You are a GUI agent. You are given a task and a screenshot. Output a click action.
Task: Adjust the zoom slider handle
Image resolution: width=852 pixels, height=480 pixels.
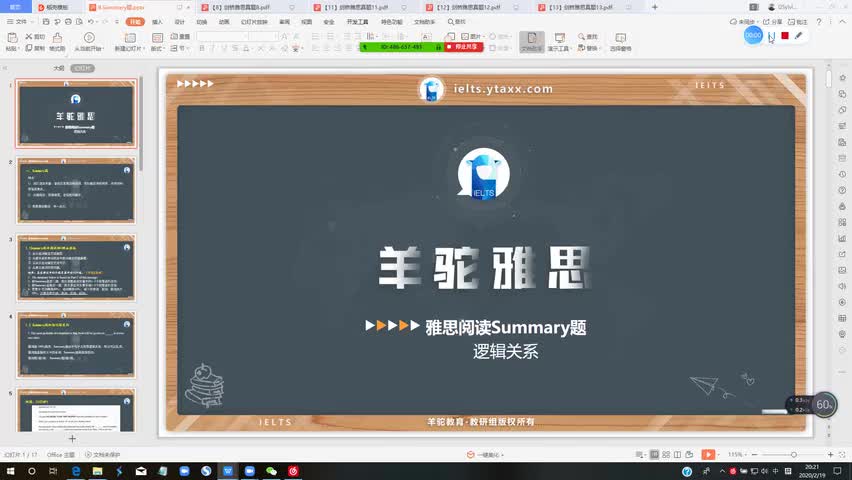point(794,454)
